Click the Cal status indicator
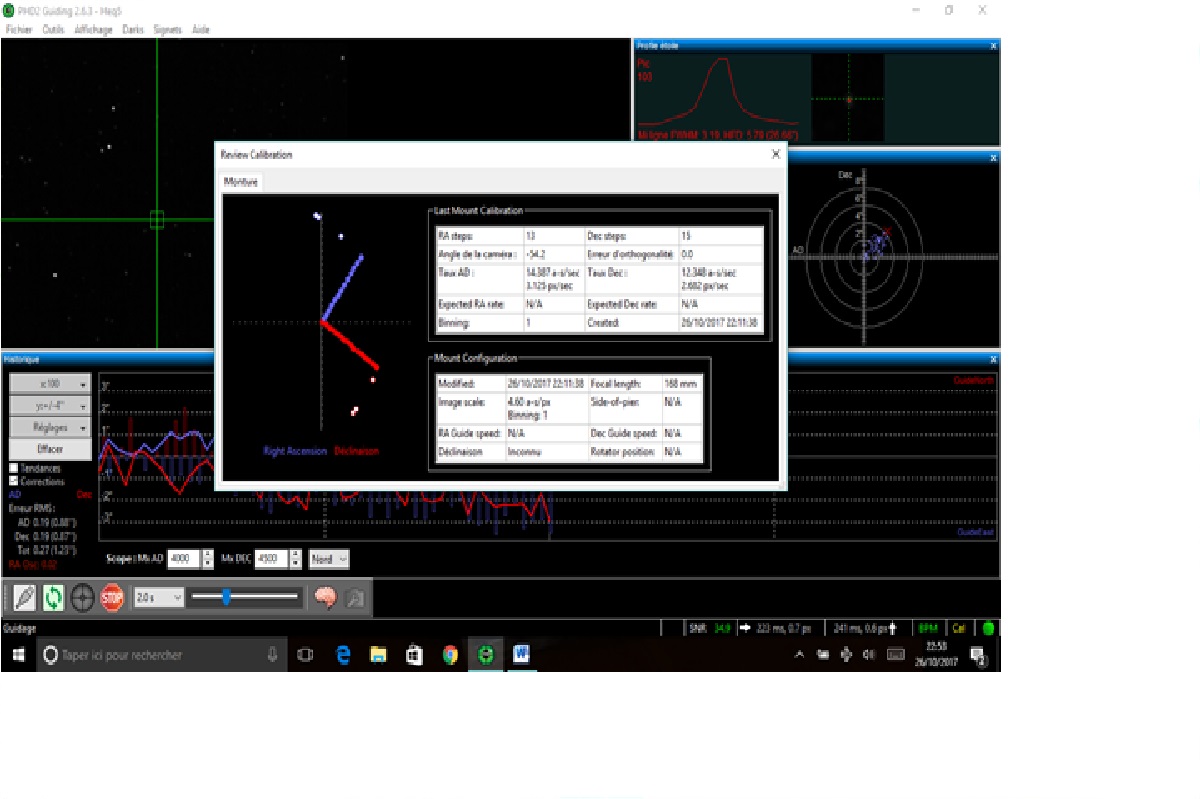The height and width of the screenshot is (799, 1200). point(958,629)
